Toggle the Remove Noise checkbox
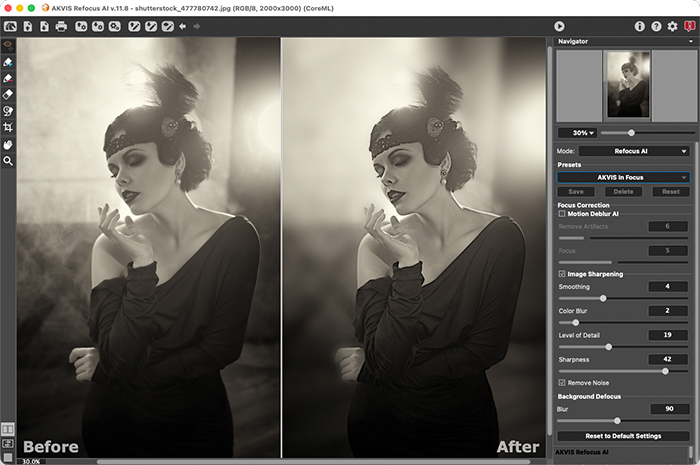Image resolution: width=700 pixels, height=465 pixels. tap(562, 383)
